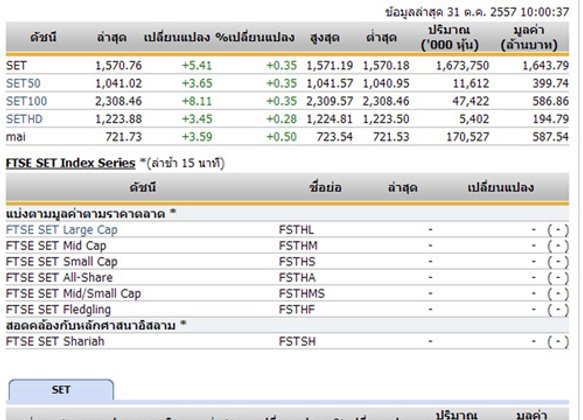Click the FSTHL ticker symbol
Viewport: 583px width, 420px height.
(x=296, y=230)
